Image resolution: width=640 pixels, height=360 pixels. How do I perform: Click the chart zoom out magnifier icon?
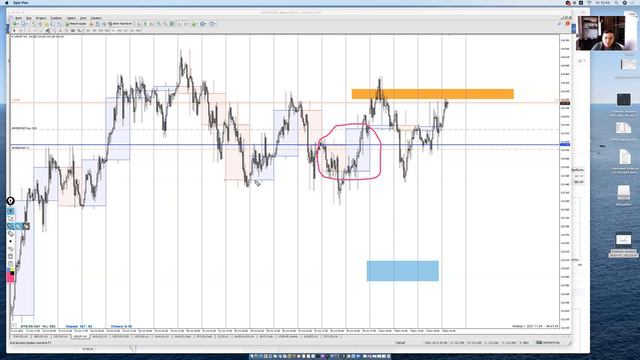point(165,24)
